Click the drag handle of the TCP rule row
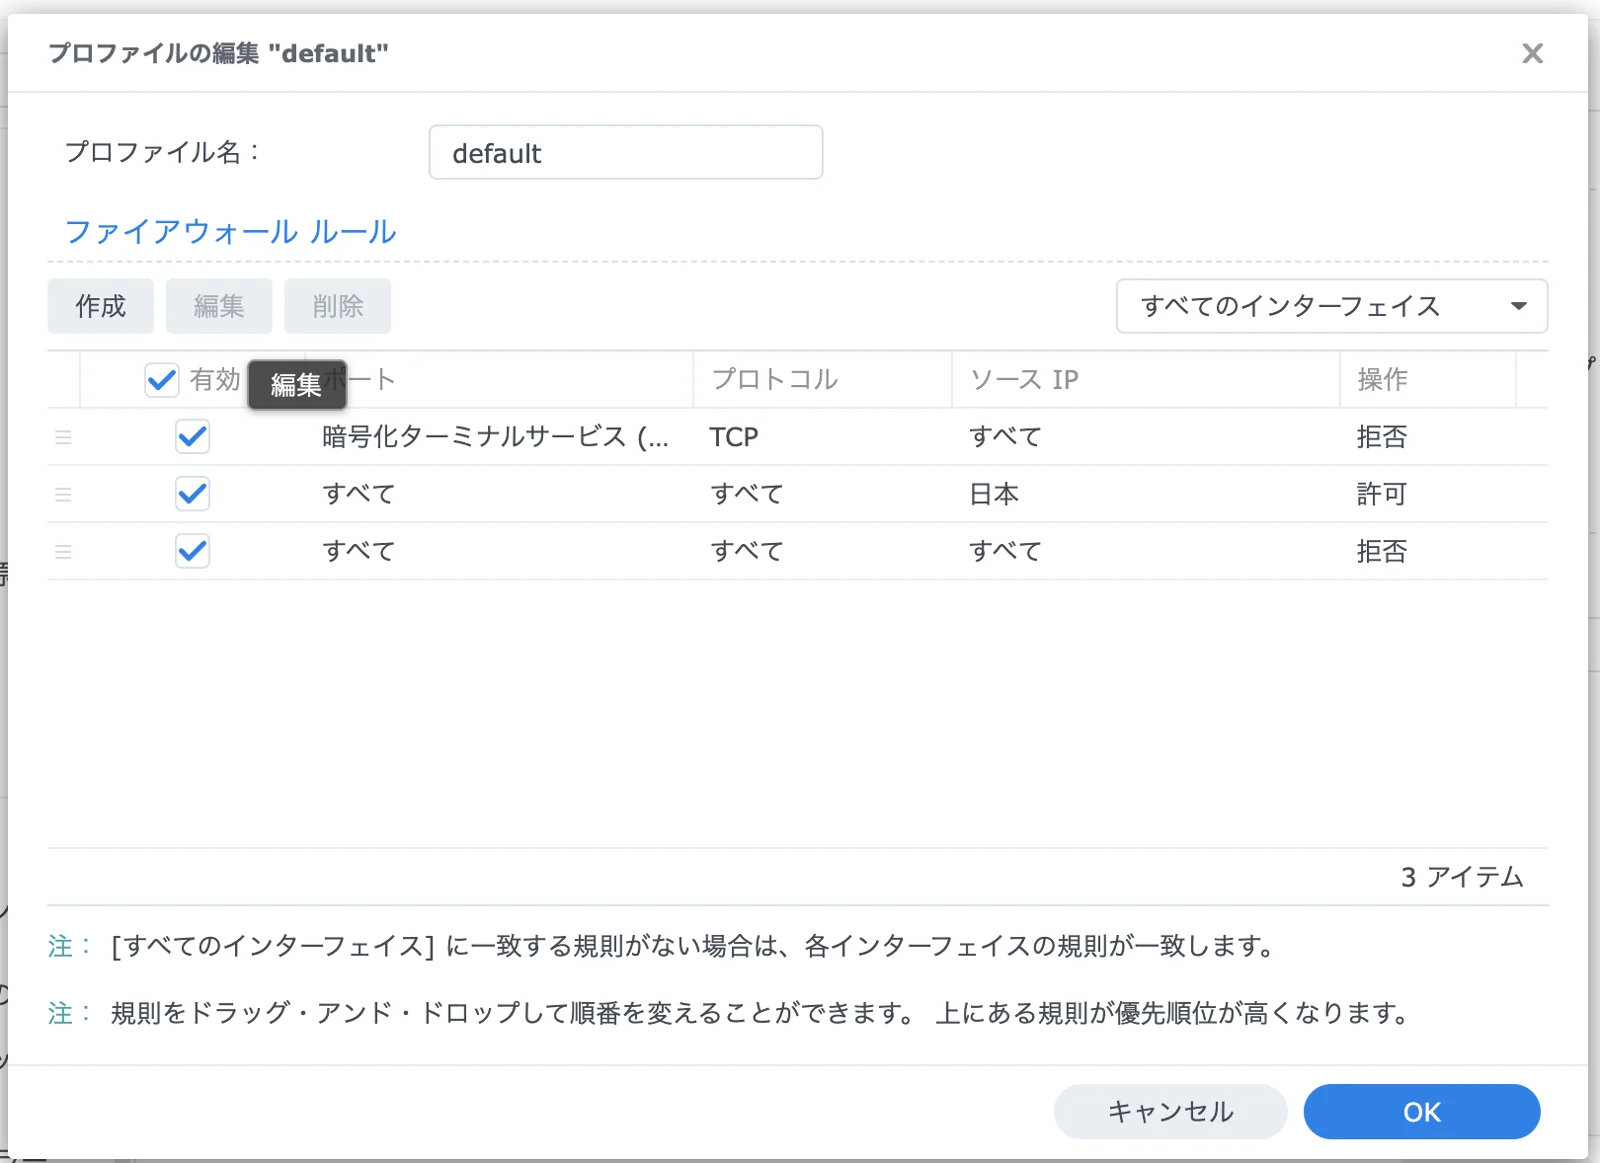The image size is (1600, 1163). (x=63, y=437)
